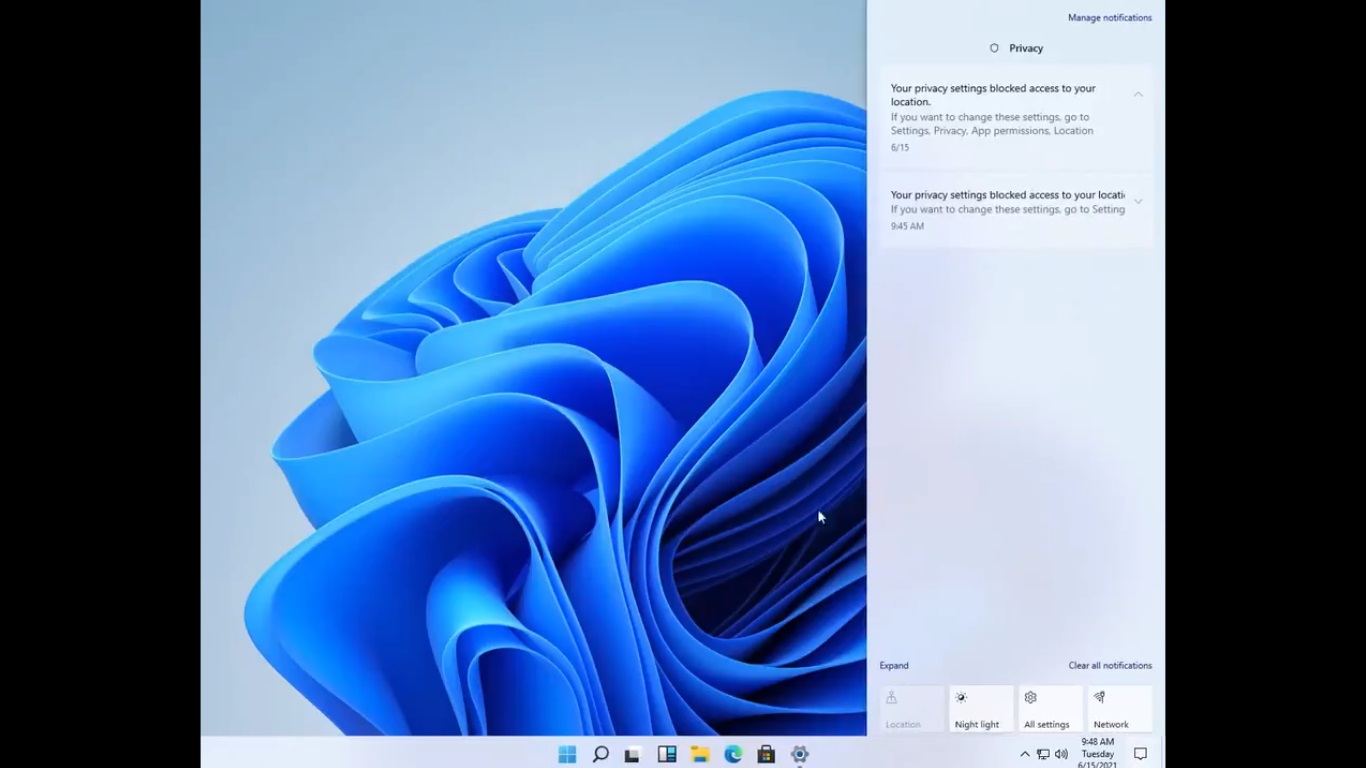
Task: Clear all notifications
Action: 1110,666
